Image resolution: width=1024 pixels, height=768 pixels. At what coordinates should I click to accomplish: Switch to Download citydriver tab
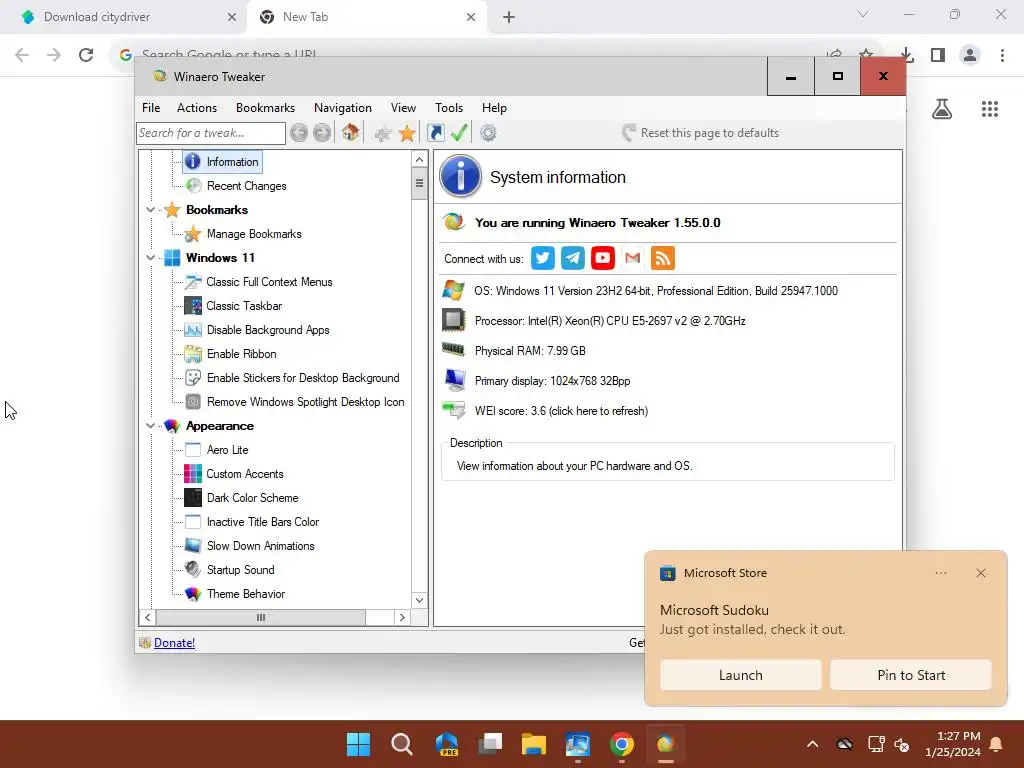(124, 17)
